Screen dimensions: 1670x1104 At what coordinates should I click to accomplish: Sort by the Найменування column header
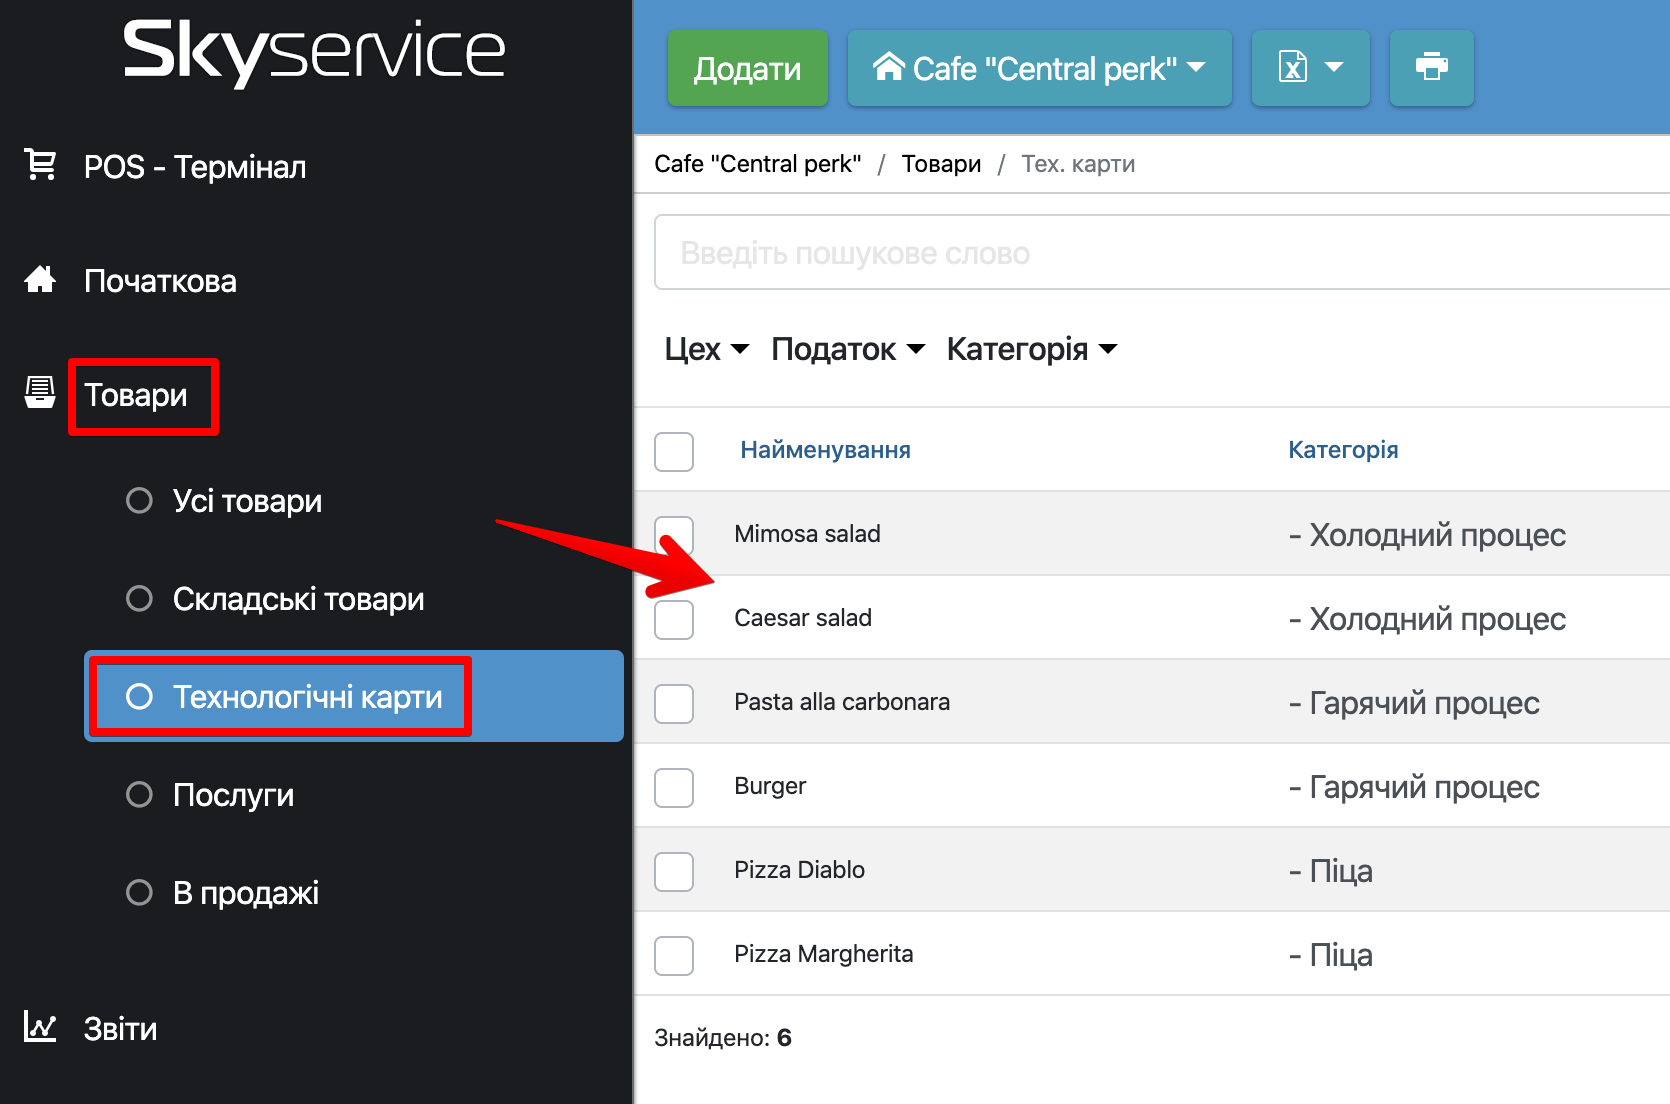point(825,450)
